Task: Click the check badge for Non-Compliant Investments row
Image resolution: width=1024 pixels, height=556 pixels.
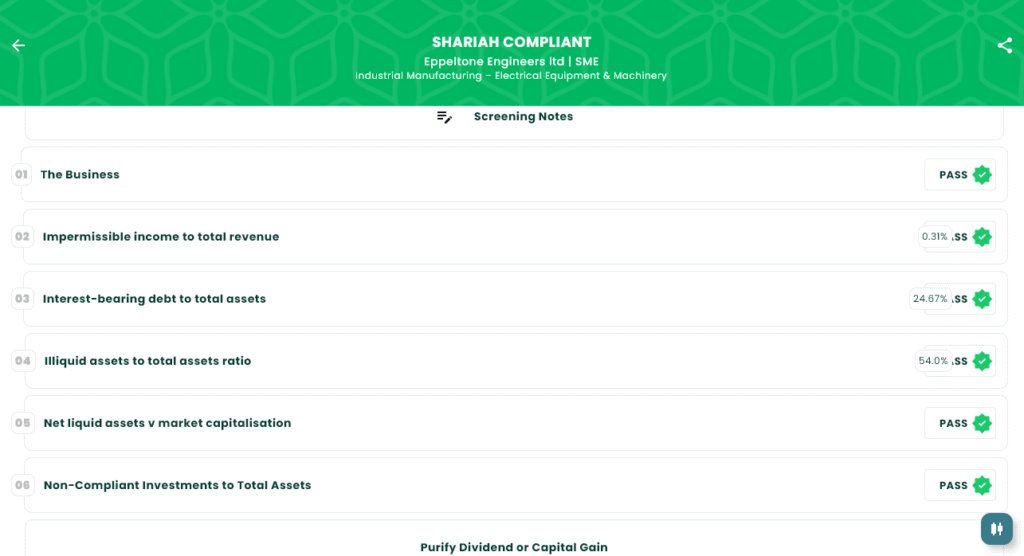Action: click(982, 485)
